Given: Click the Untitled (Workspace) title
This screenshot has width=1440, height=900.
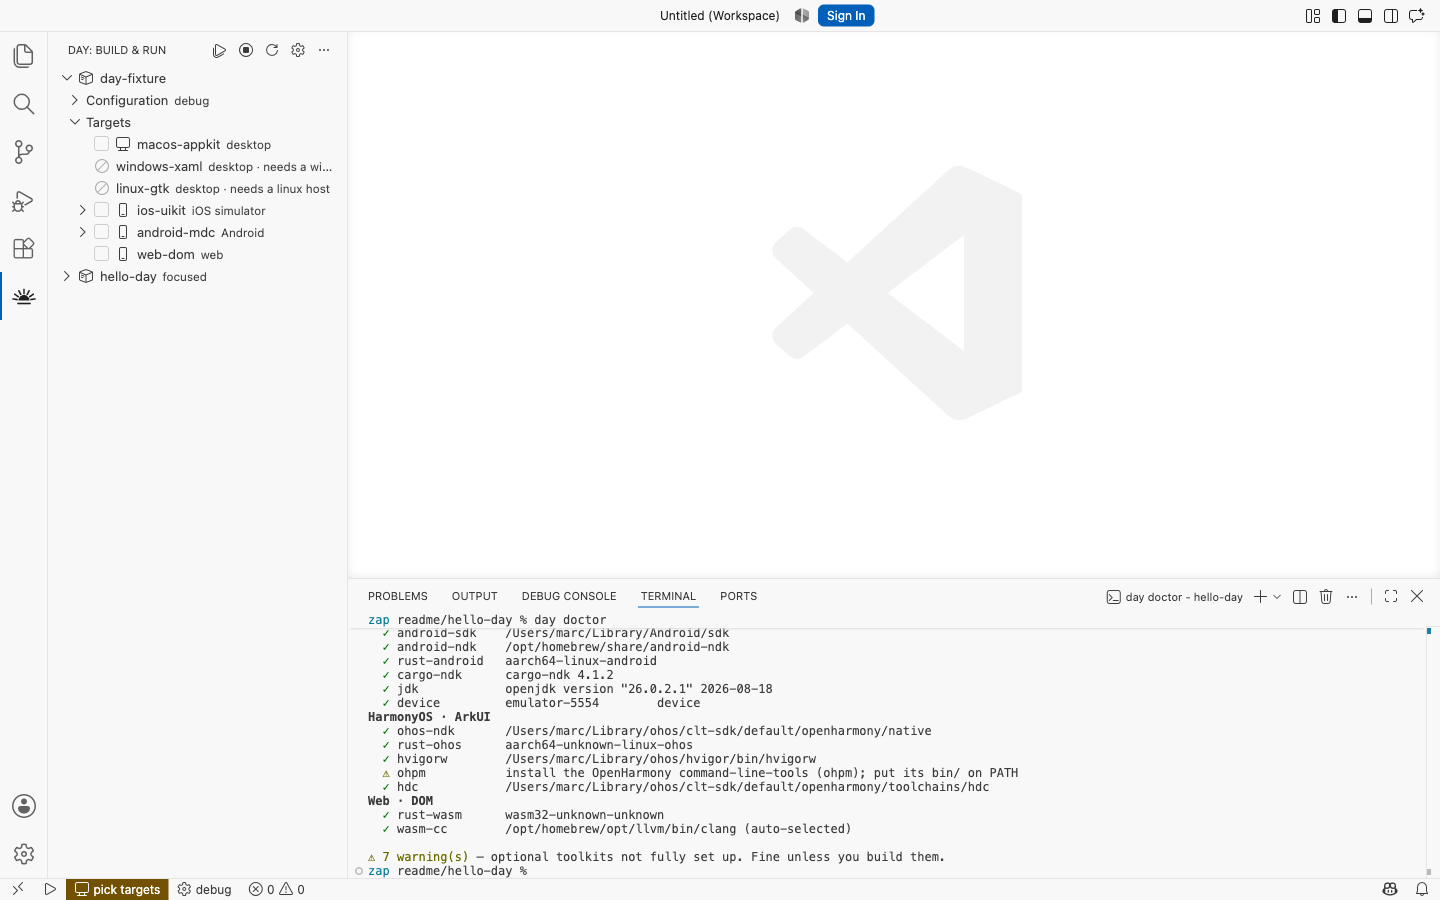Looking at the screenshot, I should pos(720,16).
